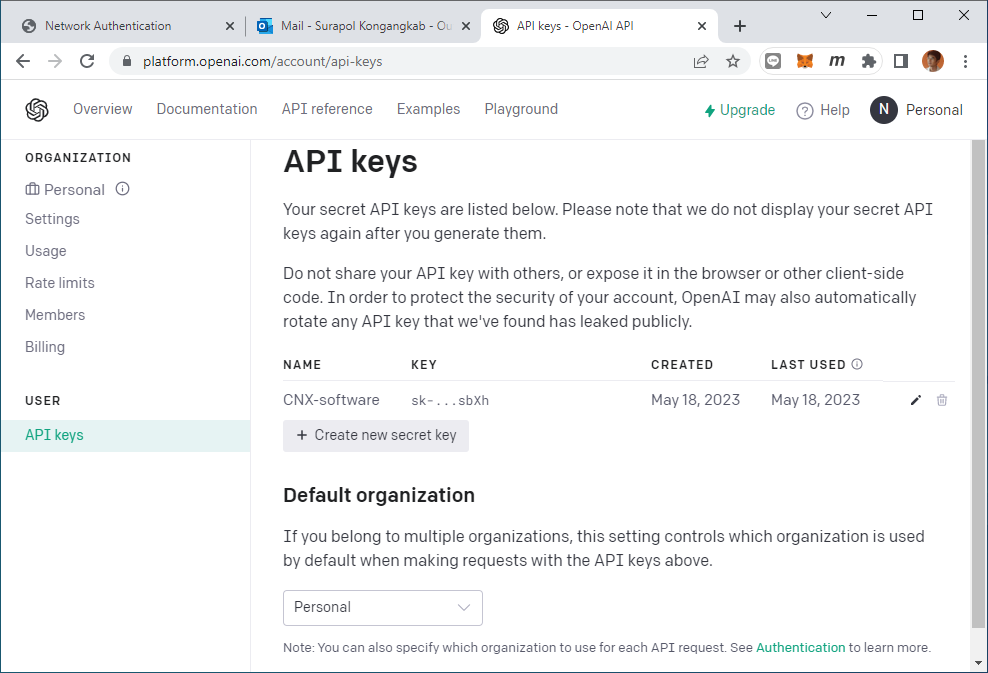Click the Upgrade link
The width and height of the screenshot is (988, 673).
tap(740, 110)
